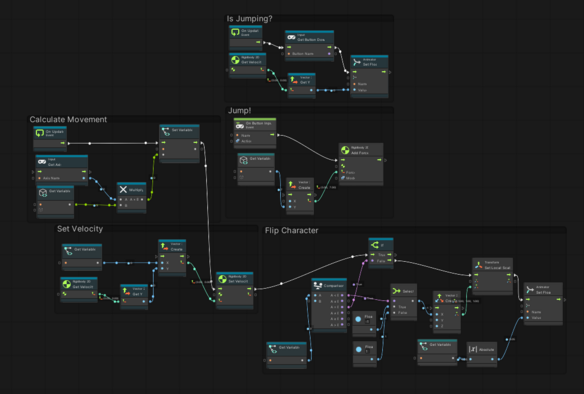Click Z port on Vector 3 Create node
This screenshot has width=584, height=394.
coord(437,326)
